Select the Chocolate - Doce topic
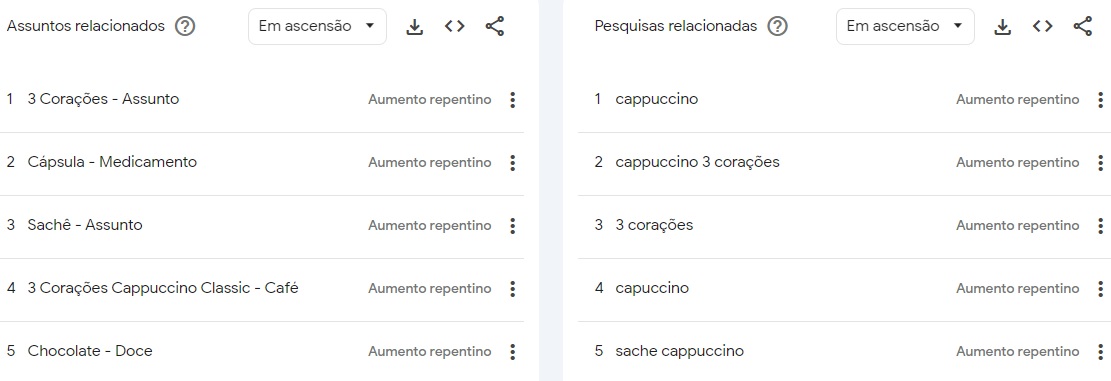Viewport: 1111px width, 381px height. (x=90, y=351)
